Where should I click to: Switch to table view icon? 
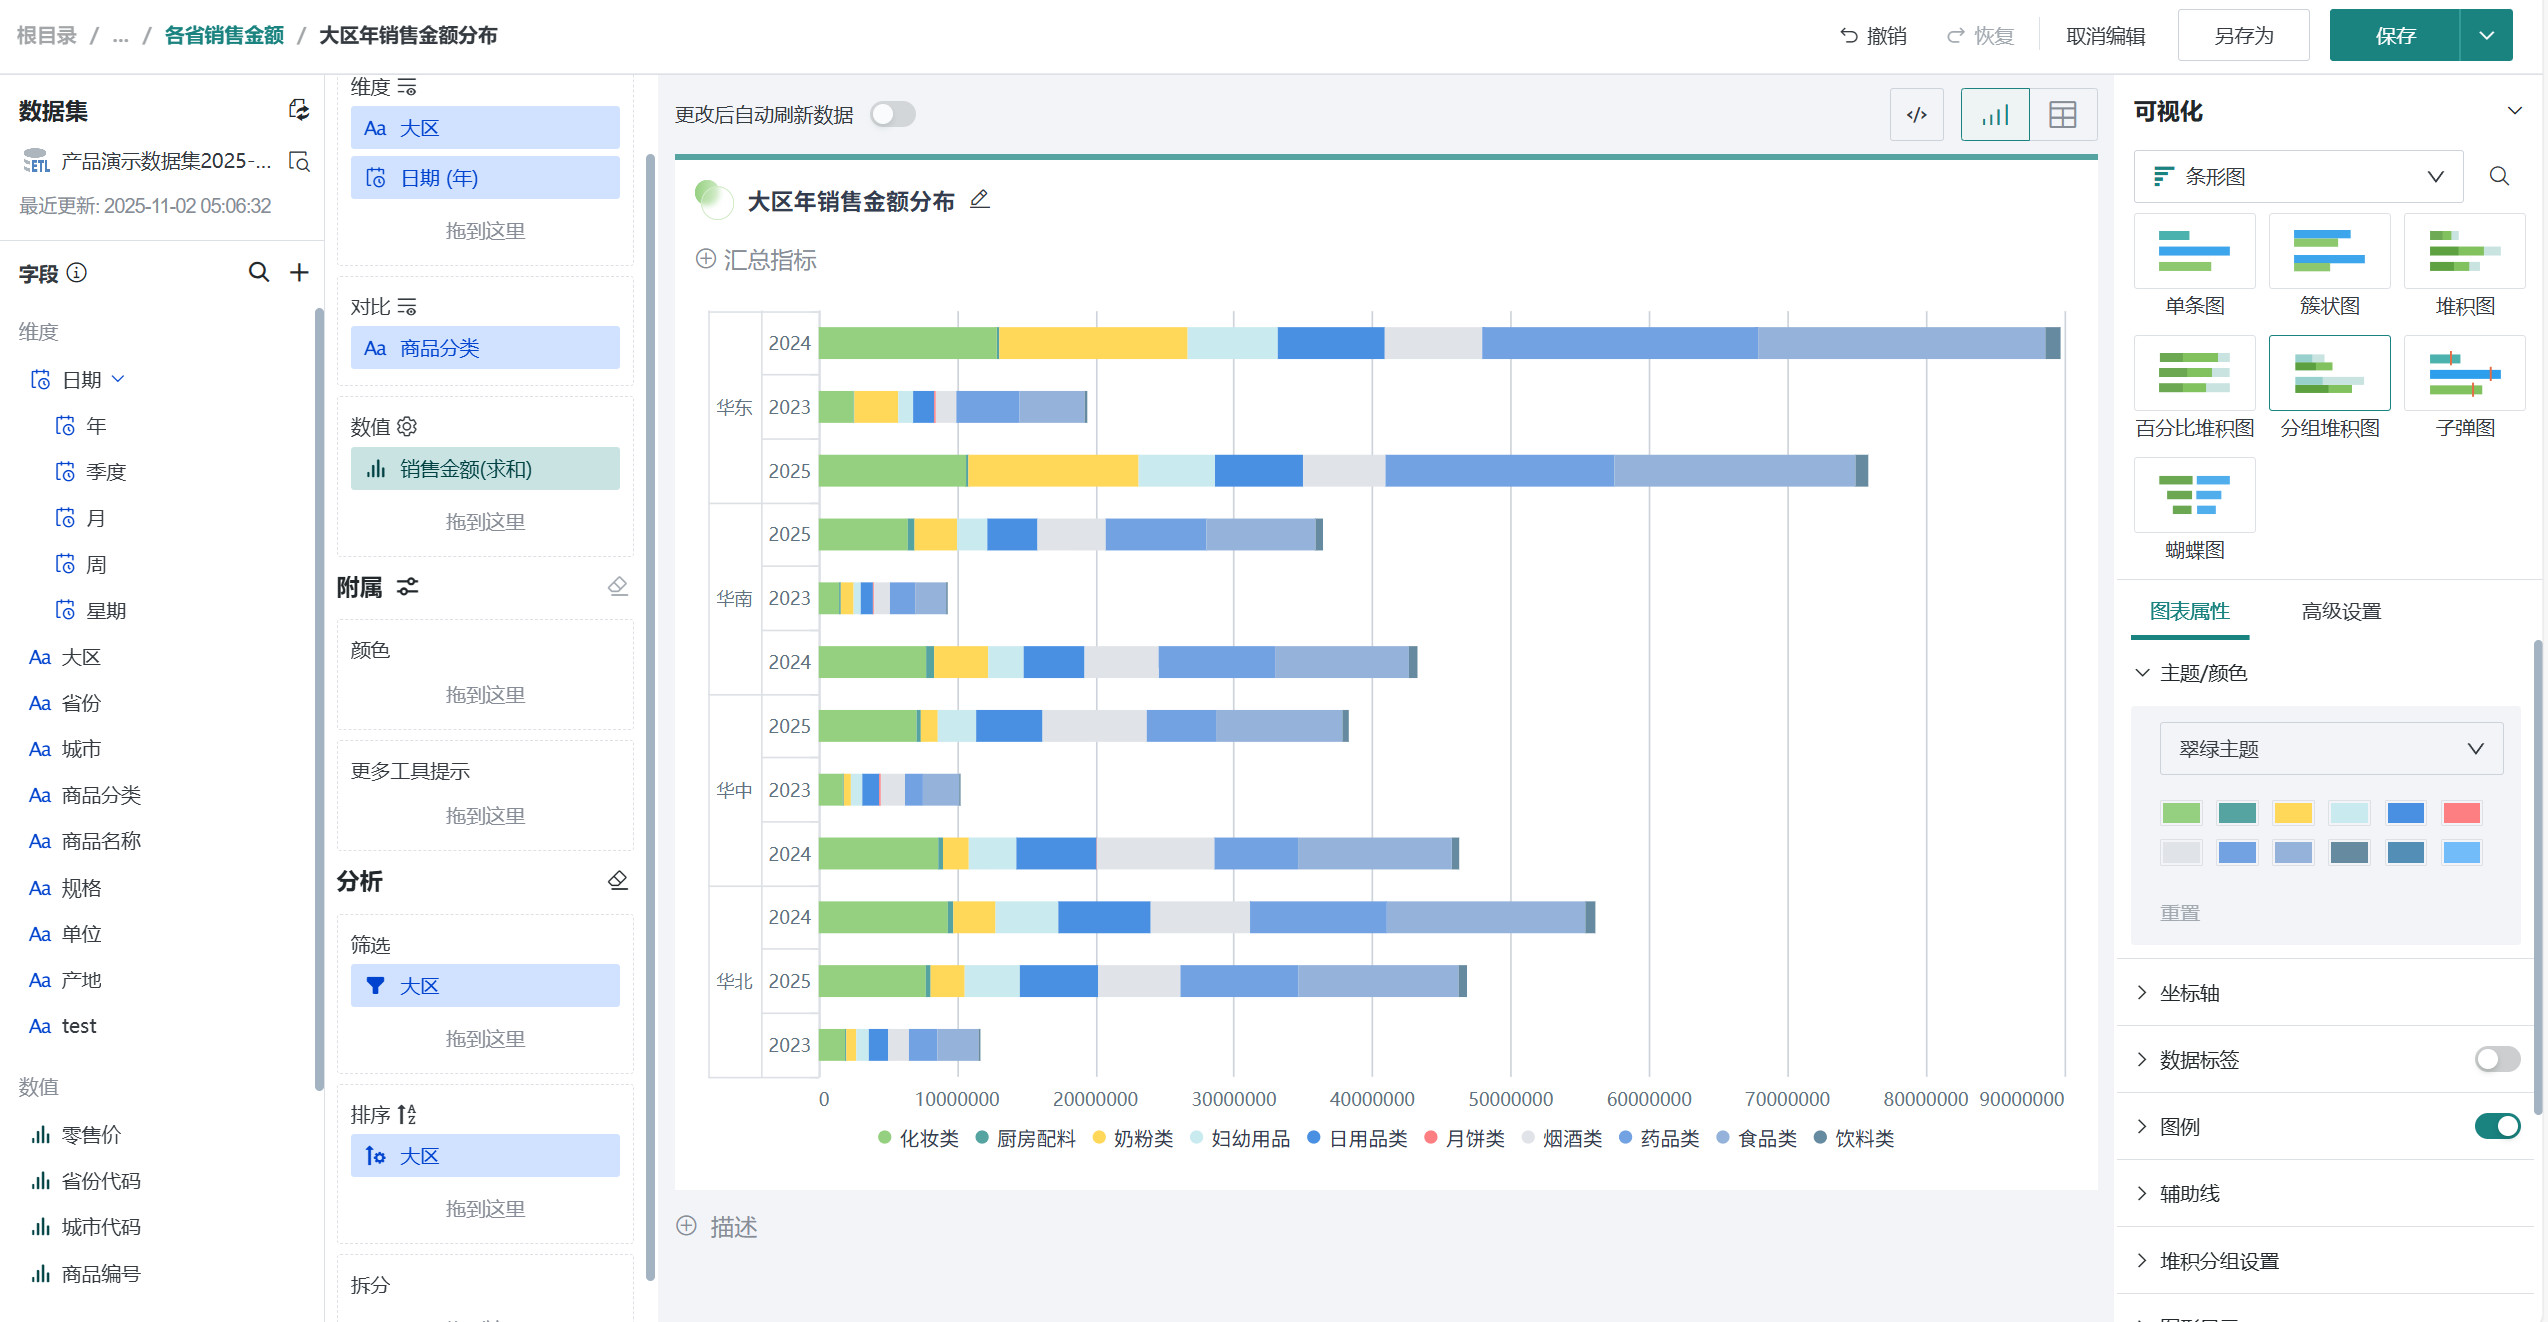[2062, 114]
